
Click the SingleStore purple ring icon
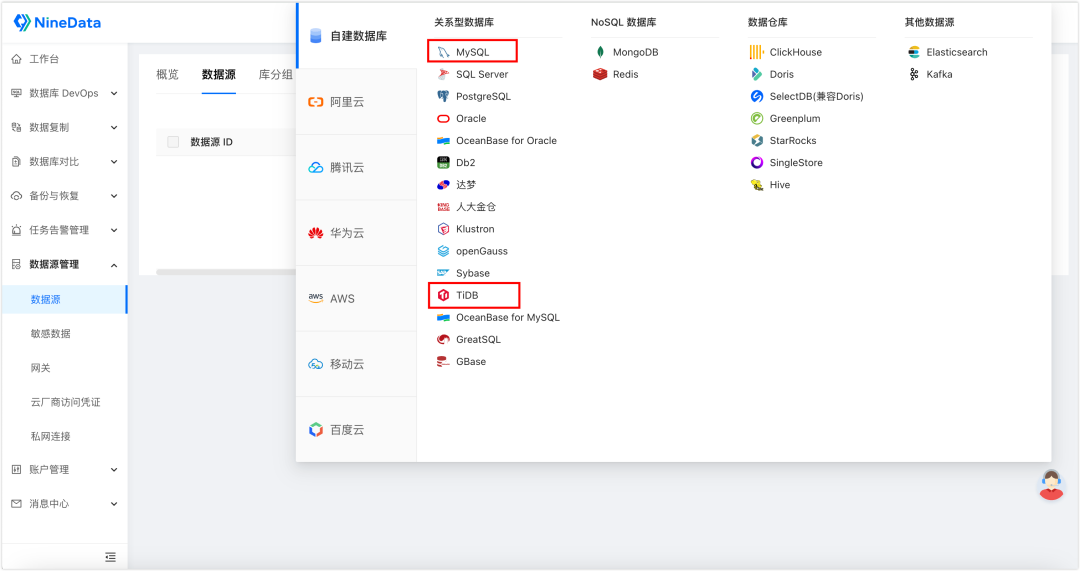[757, 163]
